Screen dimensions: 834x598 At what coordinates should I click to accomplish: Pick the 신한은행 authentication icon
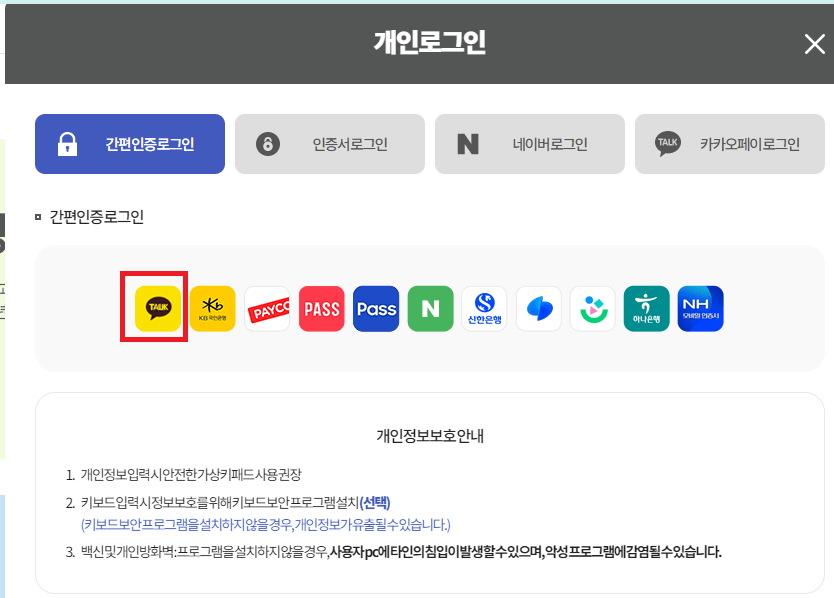click(x=485, y=309)
